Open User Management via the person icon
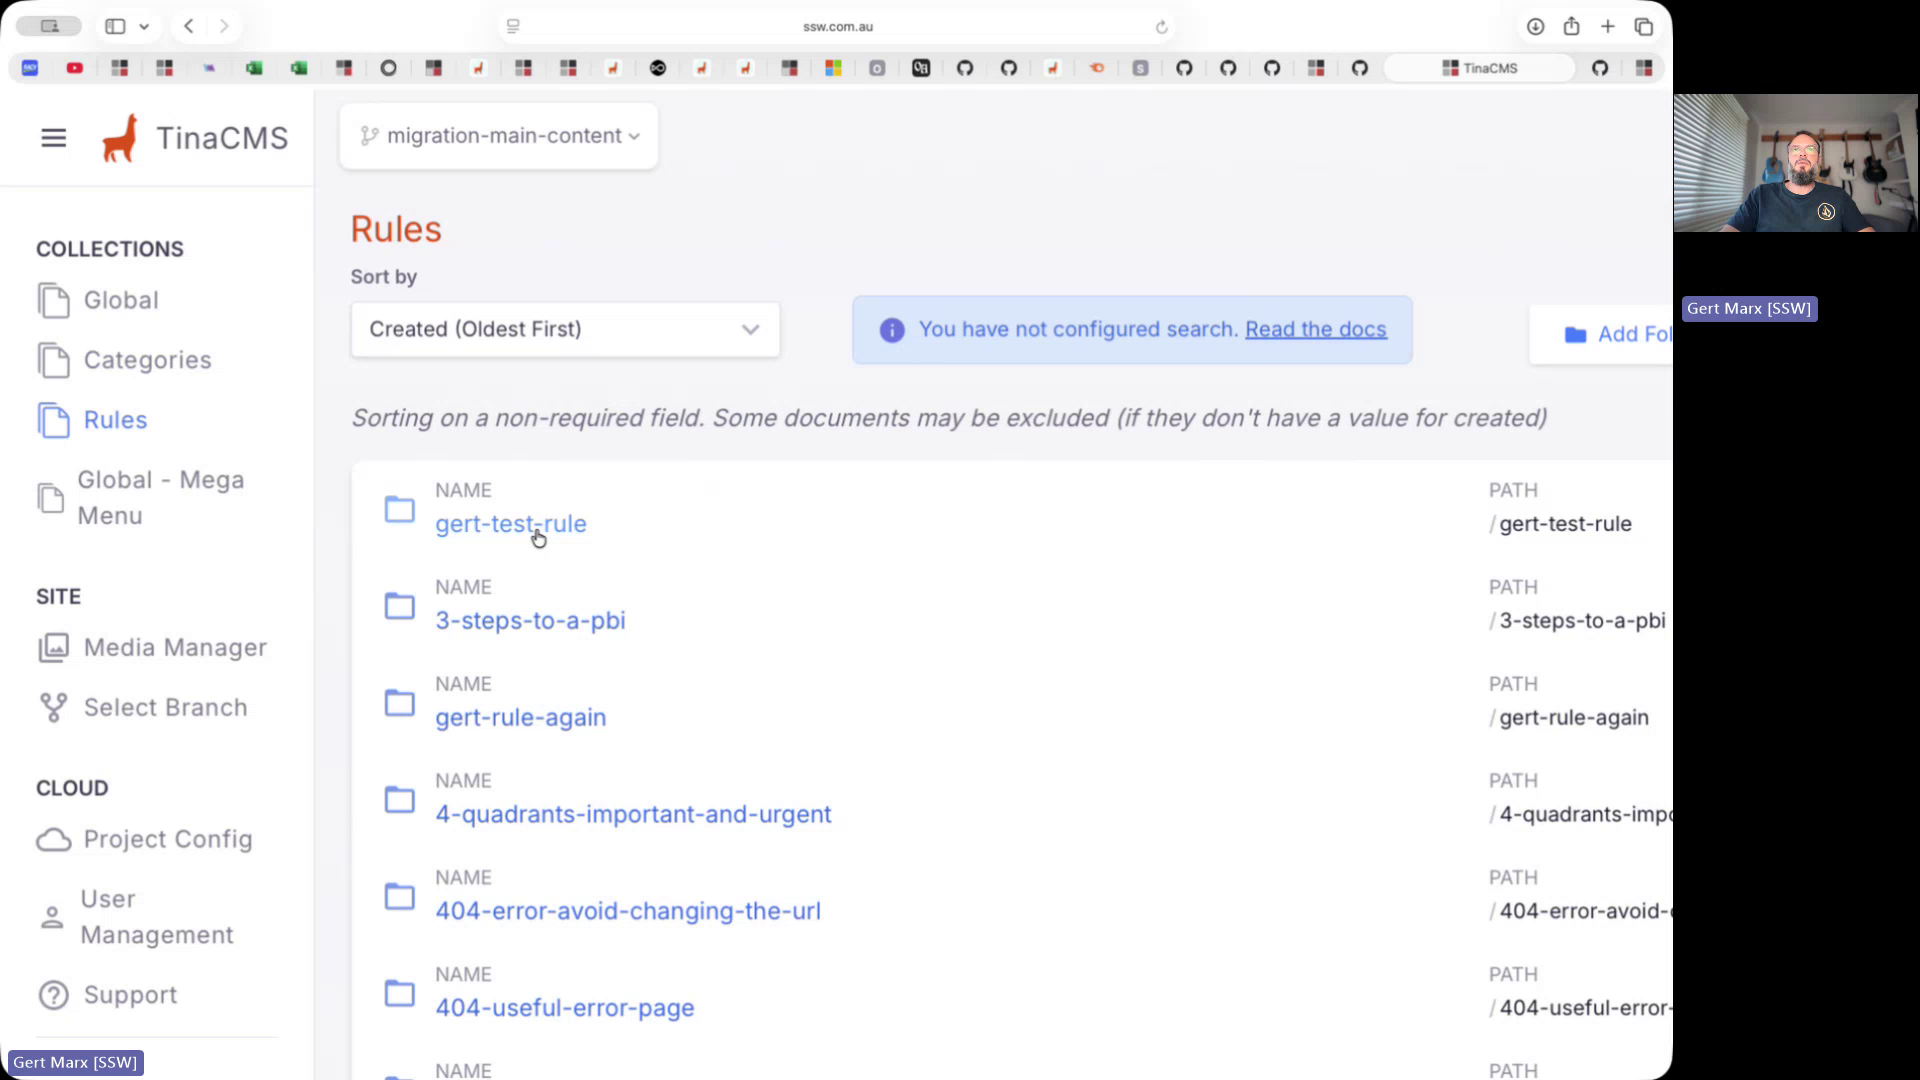 coord(52,917)
